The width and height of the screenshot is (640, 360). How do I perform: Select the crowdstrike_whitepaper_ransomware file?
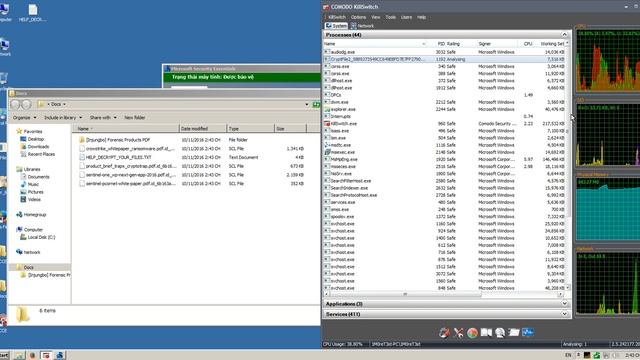coord(130,149)
